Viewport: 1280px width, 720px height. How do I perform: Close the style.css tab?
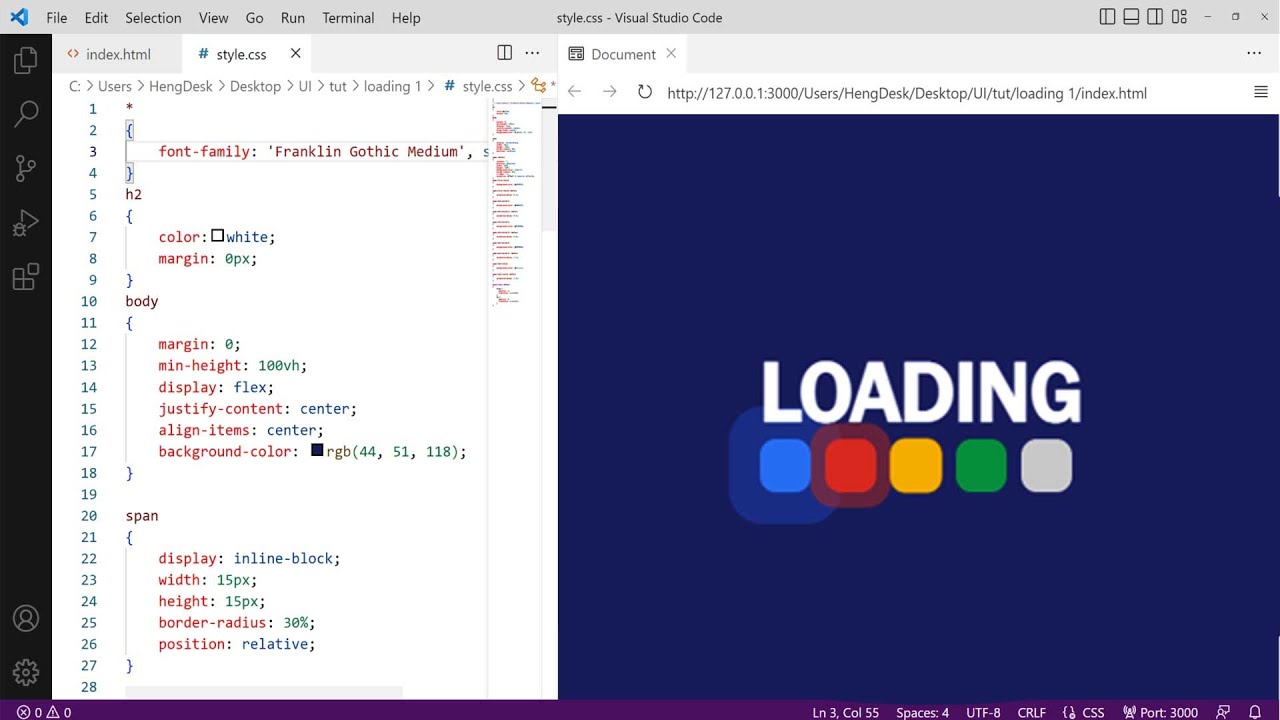295,53
